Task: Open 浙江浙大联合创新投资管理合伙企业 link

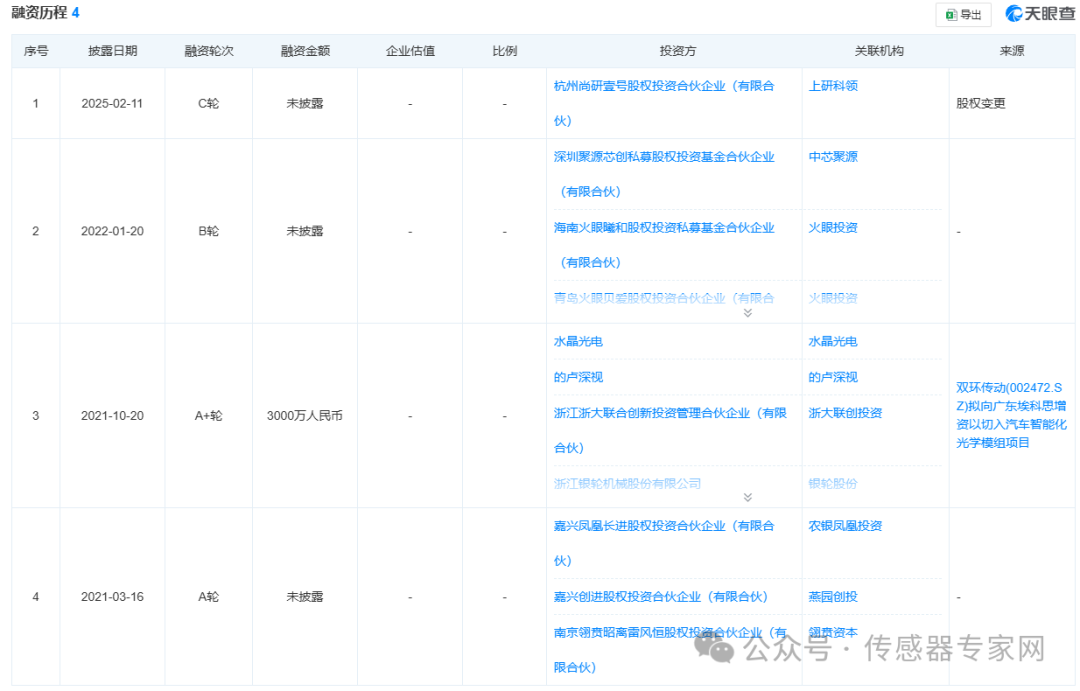Action: tap(670, 431)
